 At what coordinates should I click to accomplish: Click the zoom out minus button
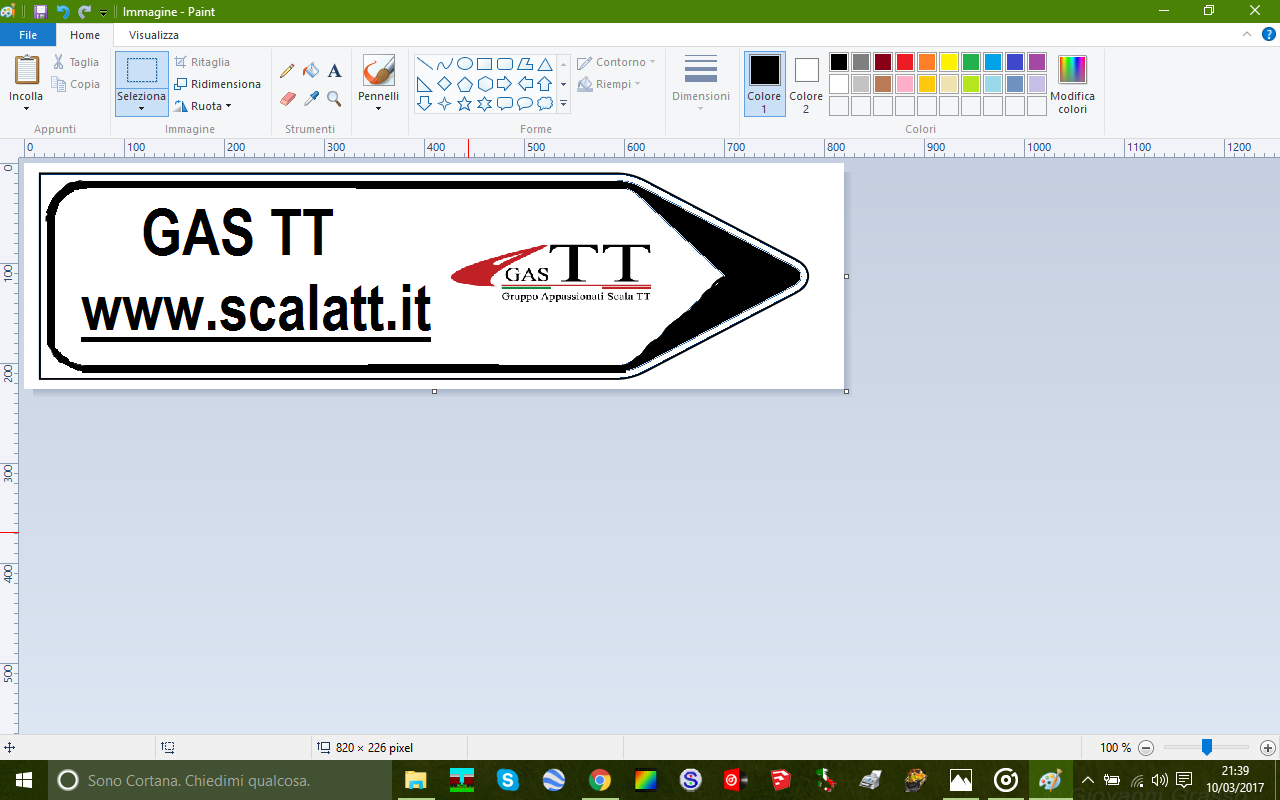click(x=1146, y=748)
